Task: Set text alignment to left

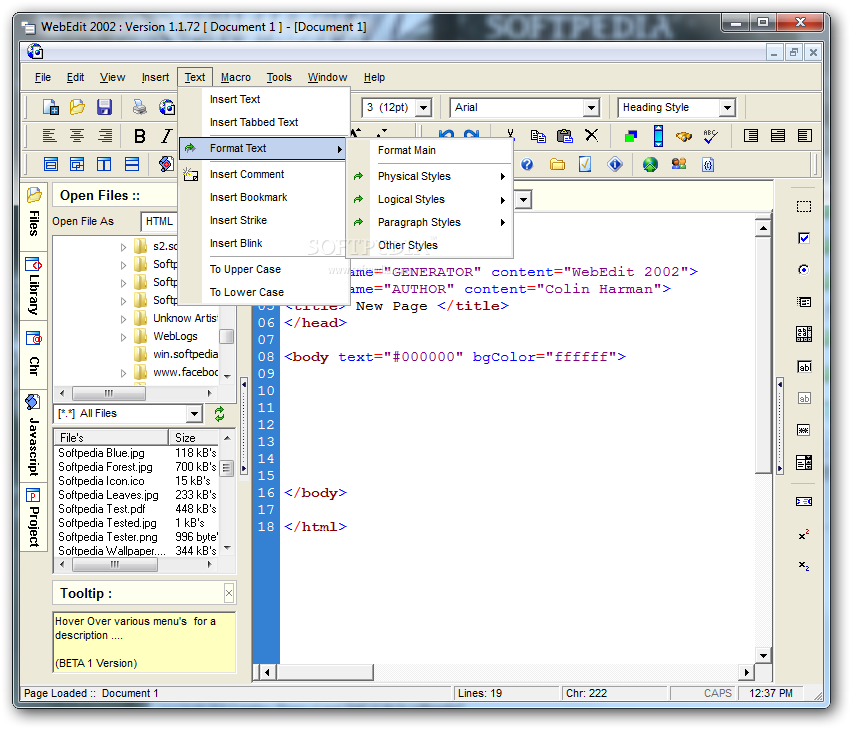Action: [x=49, y=135]
